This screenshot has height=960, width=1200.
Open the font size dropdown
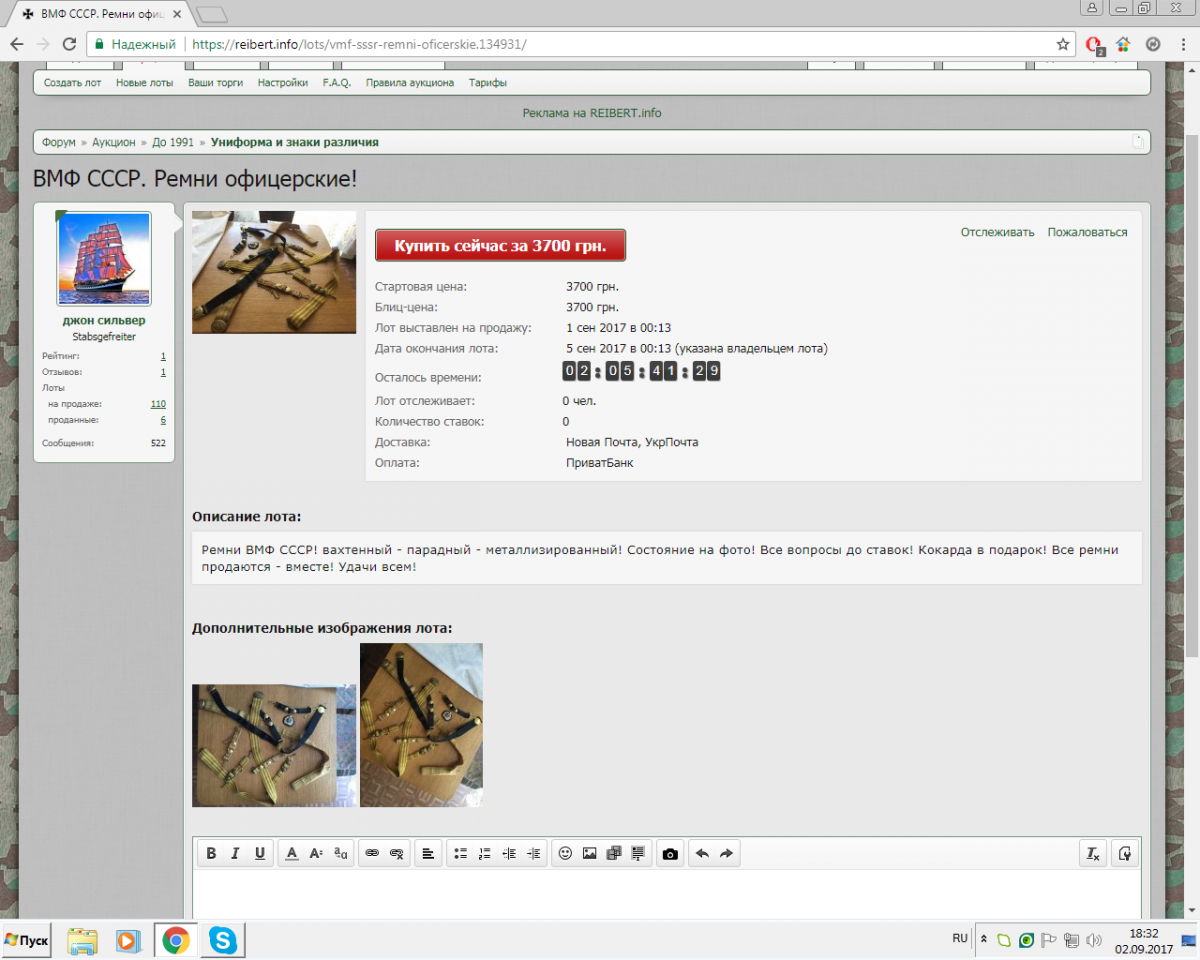coord(316,854)
